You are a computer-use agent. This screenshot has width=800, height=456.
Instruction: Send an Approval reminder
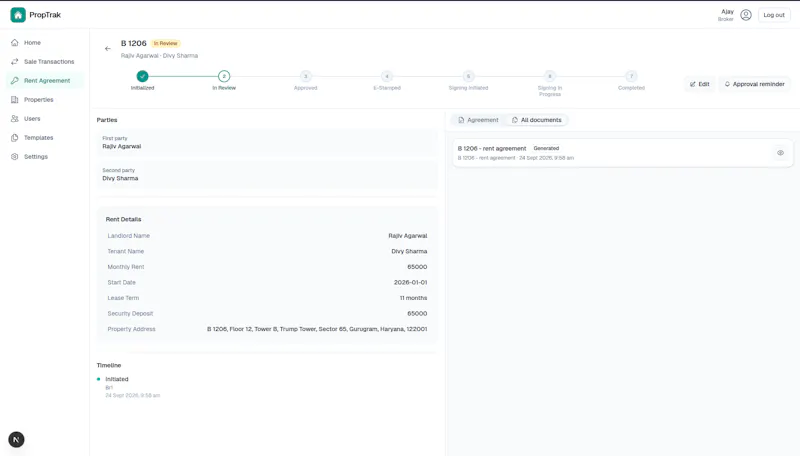pyautogui.click(x=755, y=84)
